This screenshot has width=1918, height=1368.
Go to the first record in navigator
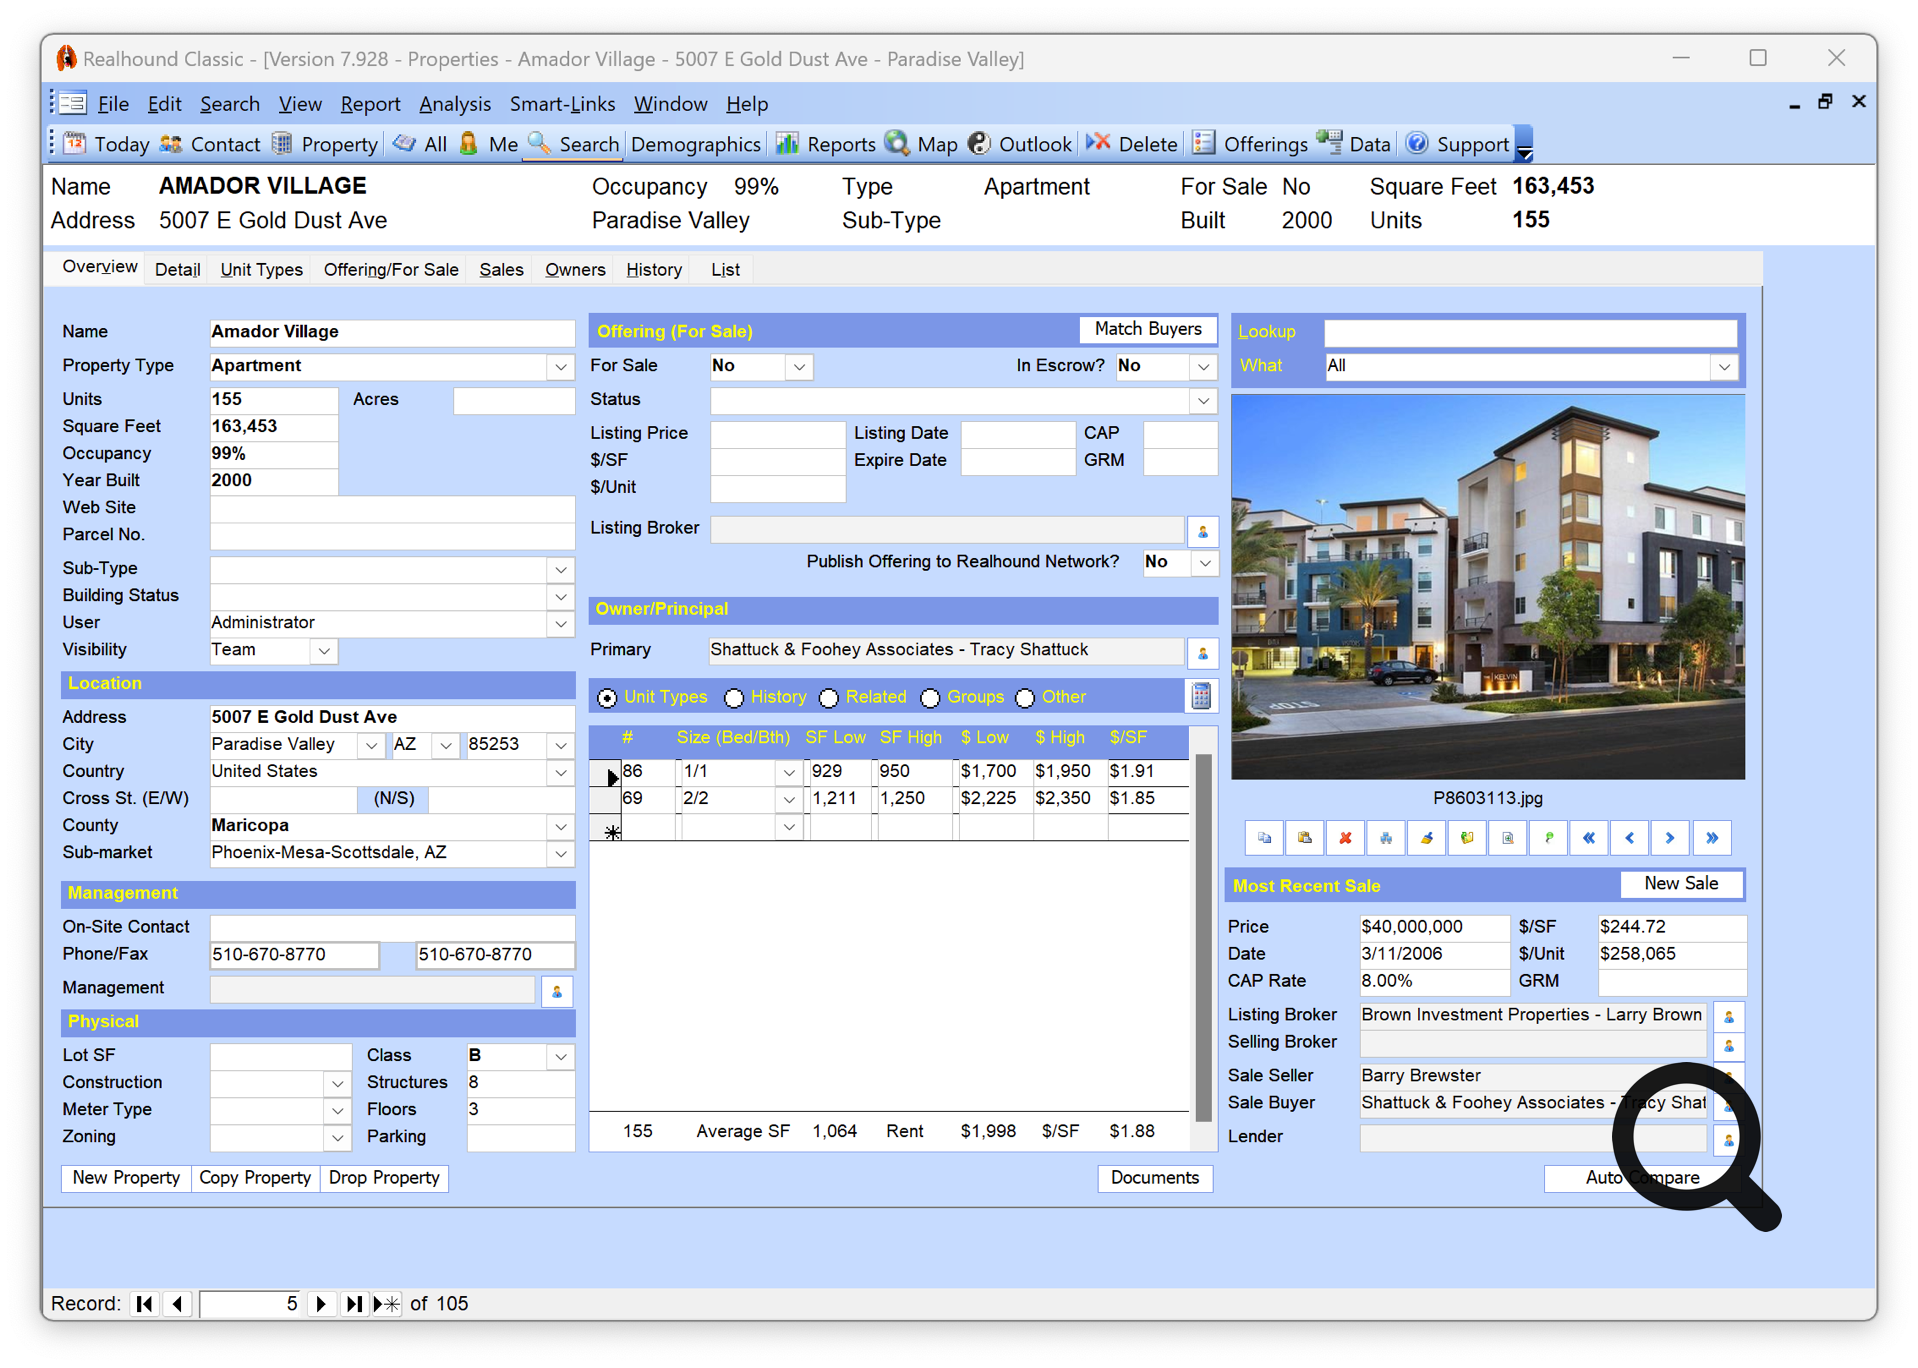point(145,1304)
